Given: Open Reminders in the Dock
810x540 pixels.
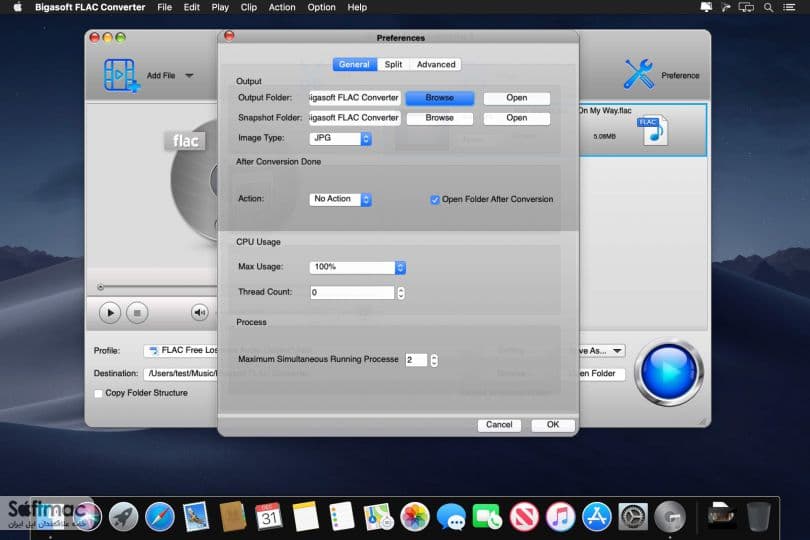Looking at the screenshot, I should tap(341, 516).
